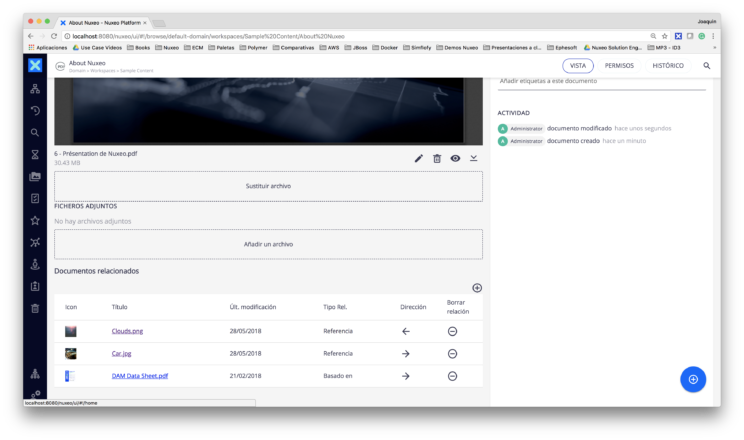Viewport: 744px width, 440px height.
Task: Switch to the VISTA tab
Action: (x=578, y=66)
